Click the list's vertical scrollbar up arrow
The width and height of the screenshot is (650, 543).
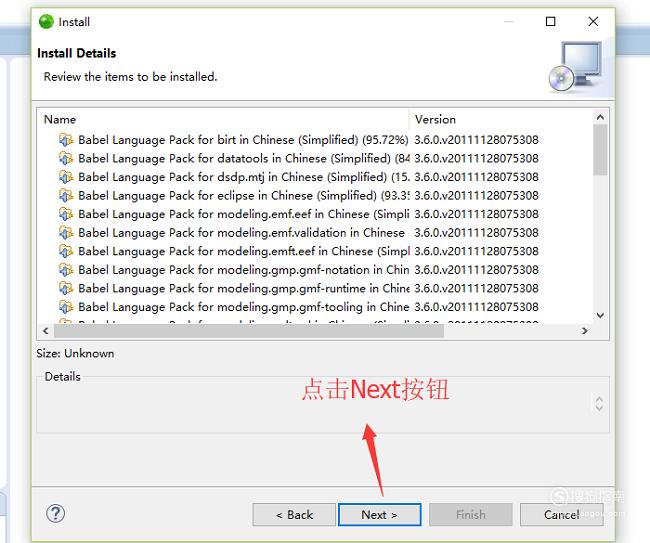click(600, 117)
